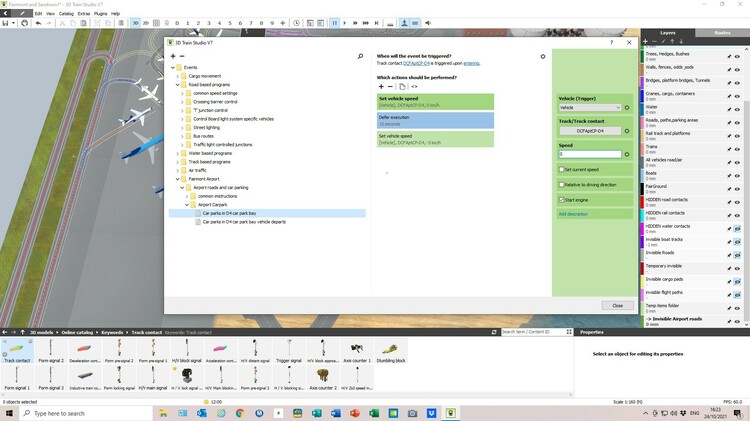Uncheck the Start engine checkbox
The width and height of the screenshot is (750, 421).
coord(561,200)
